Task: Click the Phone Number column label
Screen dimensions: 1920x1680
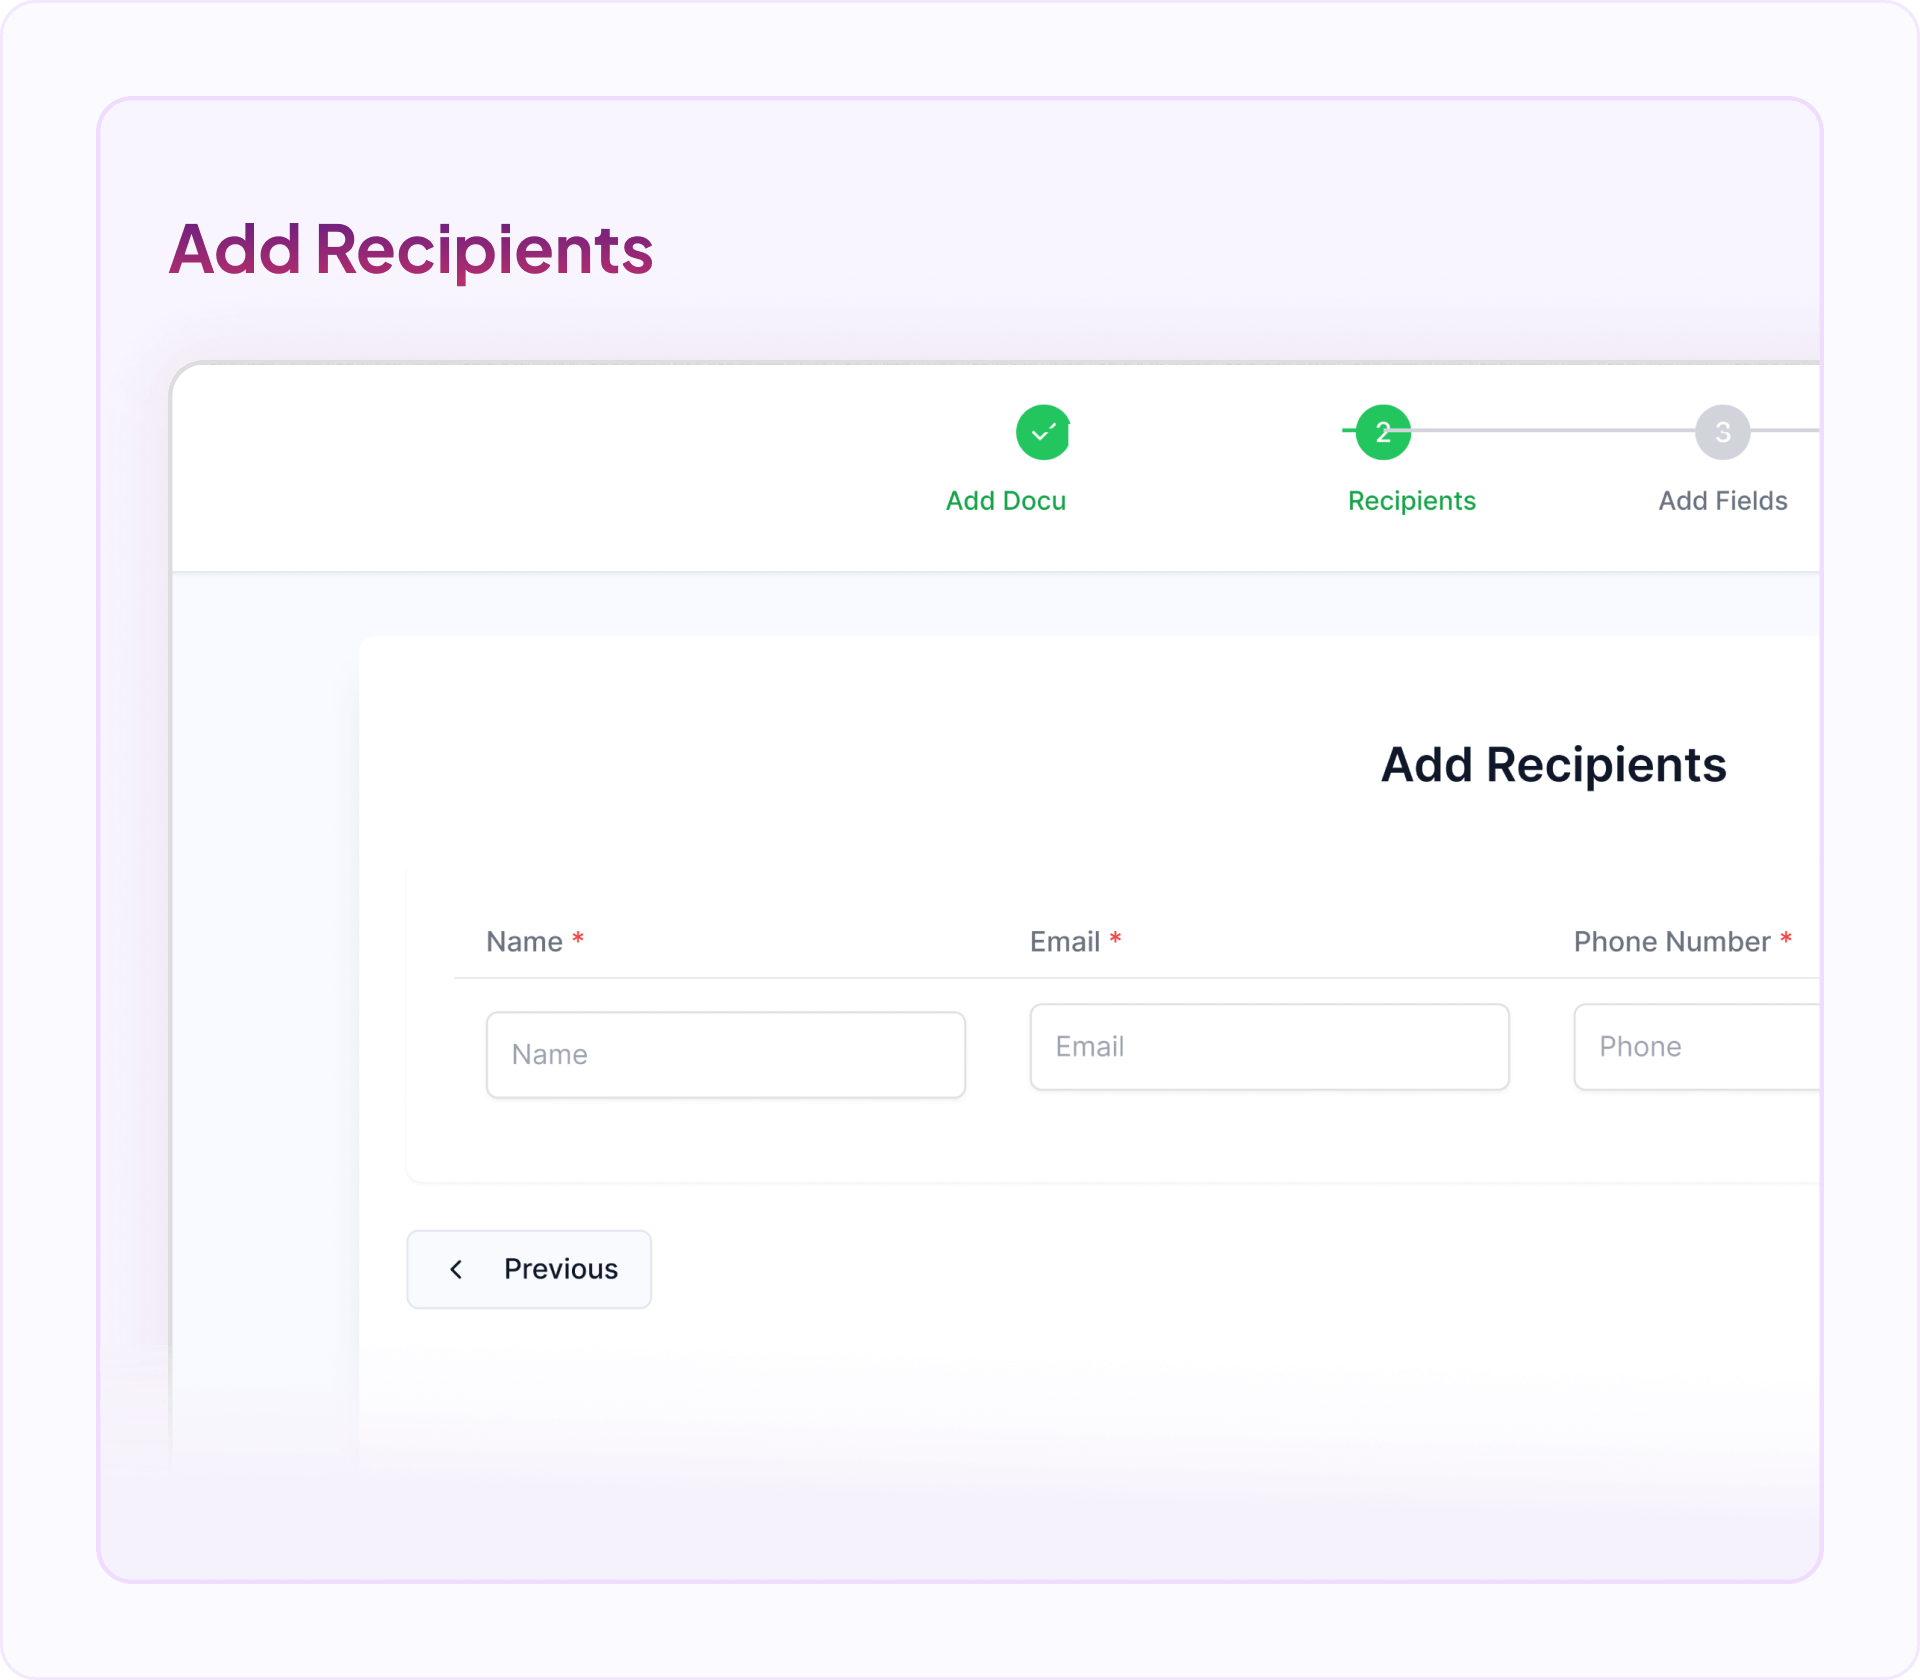Action: pyautogui.click(x=1671, y=942)
